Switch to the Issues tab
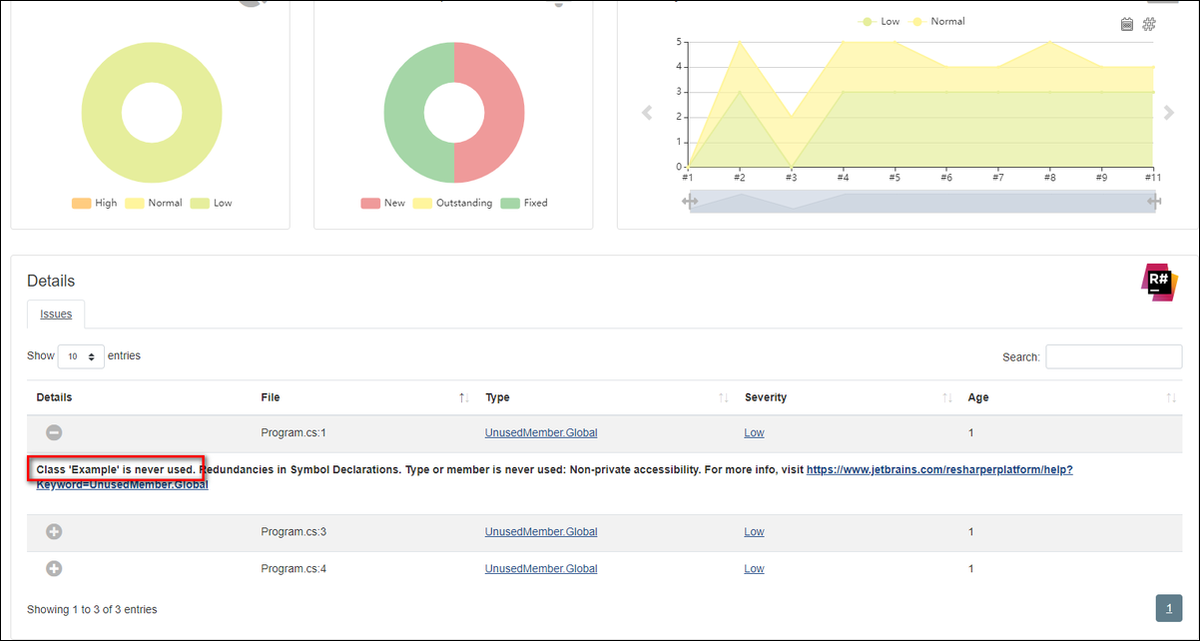The width and height of the screenshot is (1200, 641). coord(56,314)
